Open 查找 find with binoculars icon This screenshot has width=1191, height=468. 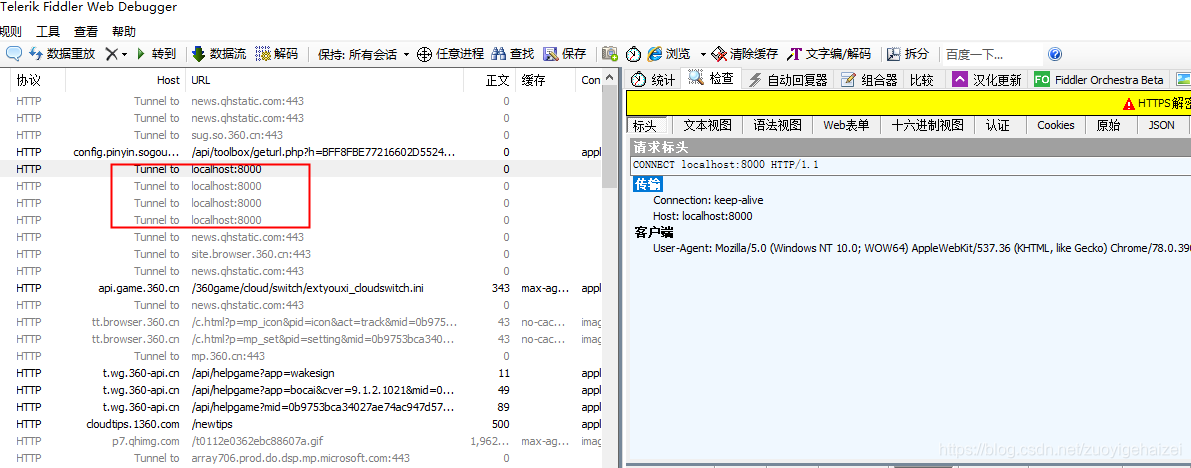tap(513, 54)
